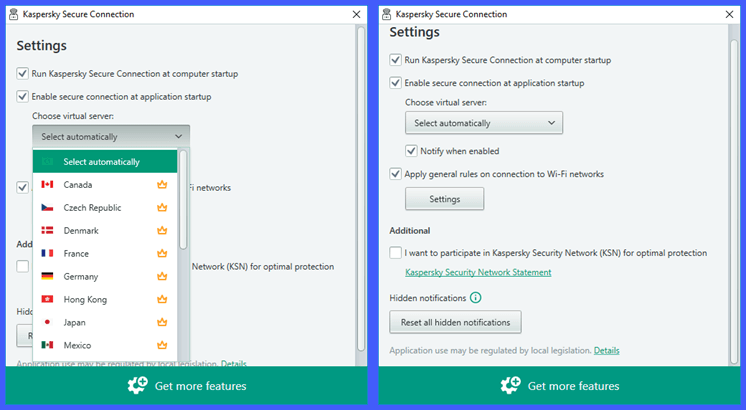Click the Japan flag icon
This screenshot has width=746, height=410.
pos(47,322)
